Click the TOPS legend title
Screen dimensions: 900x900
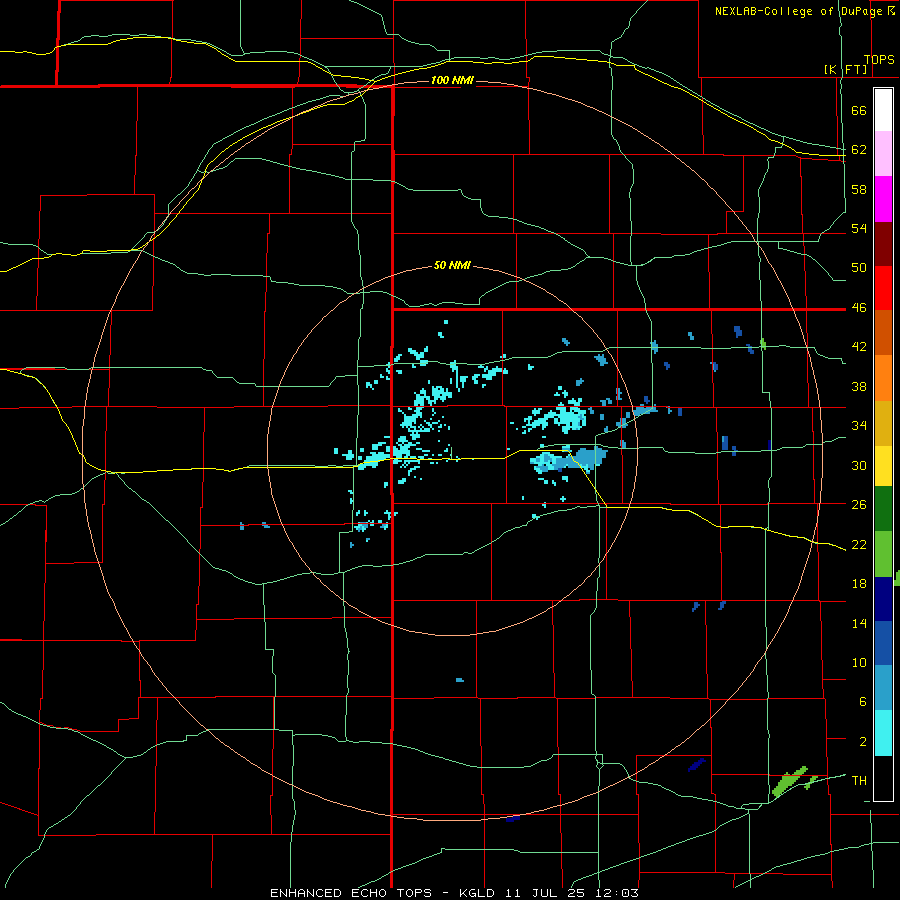(879, 60)
